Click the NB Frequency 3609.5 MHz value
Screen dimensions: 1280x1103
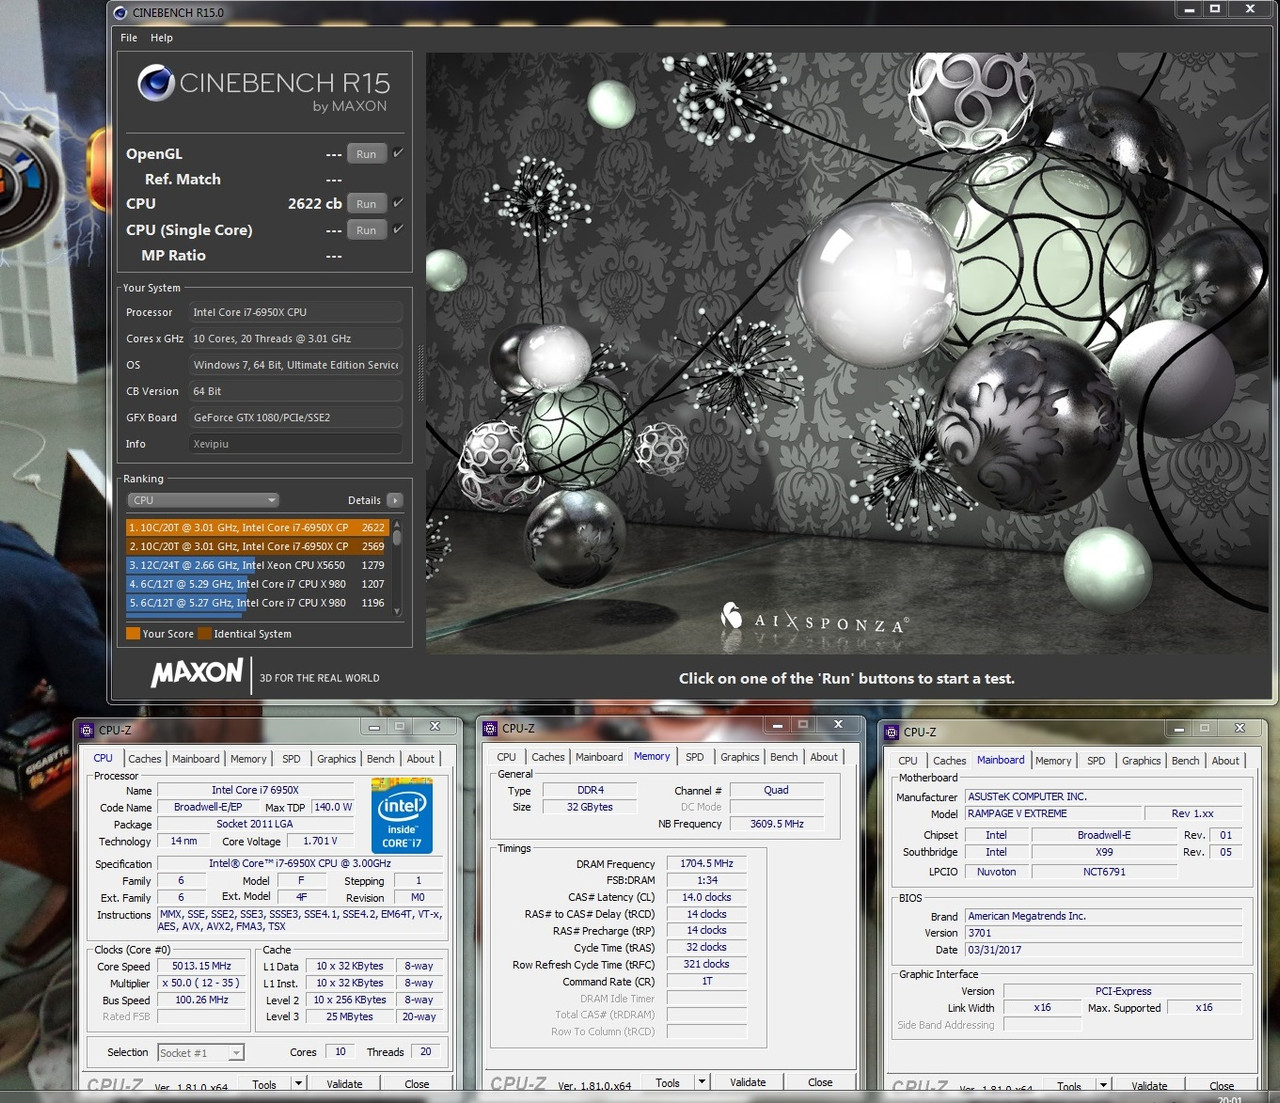[x=777, y=824]
